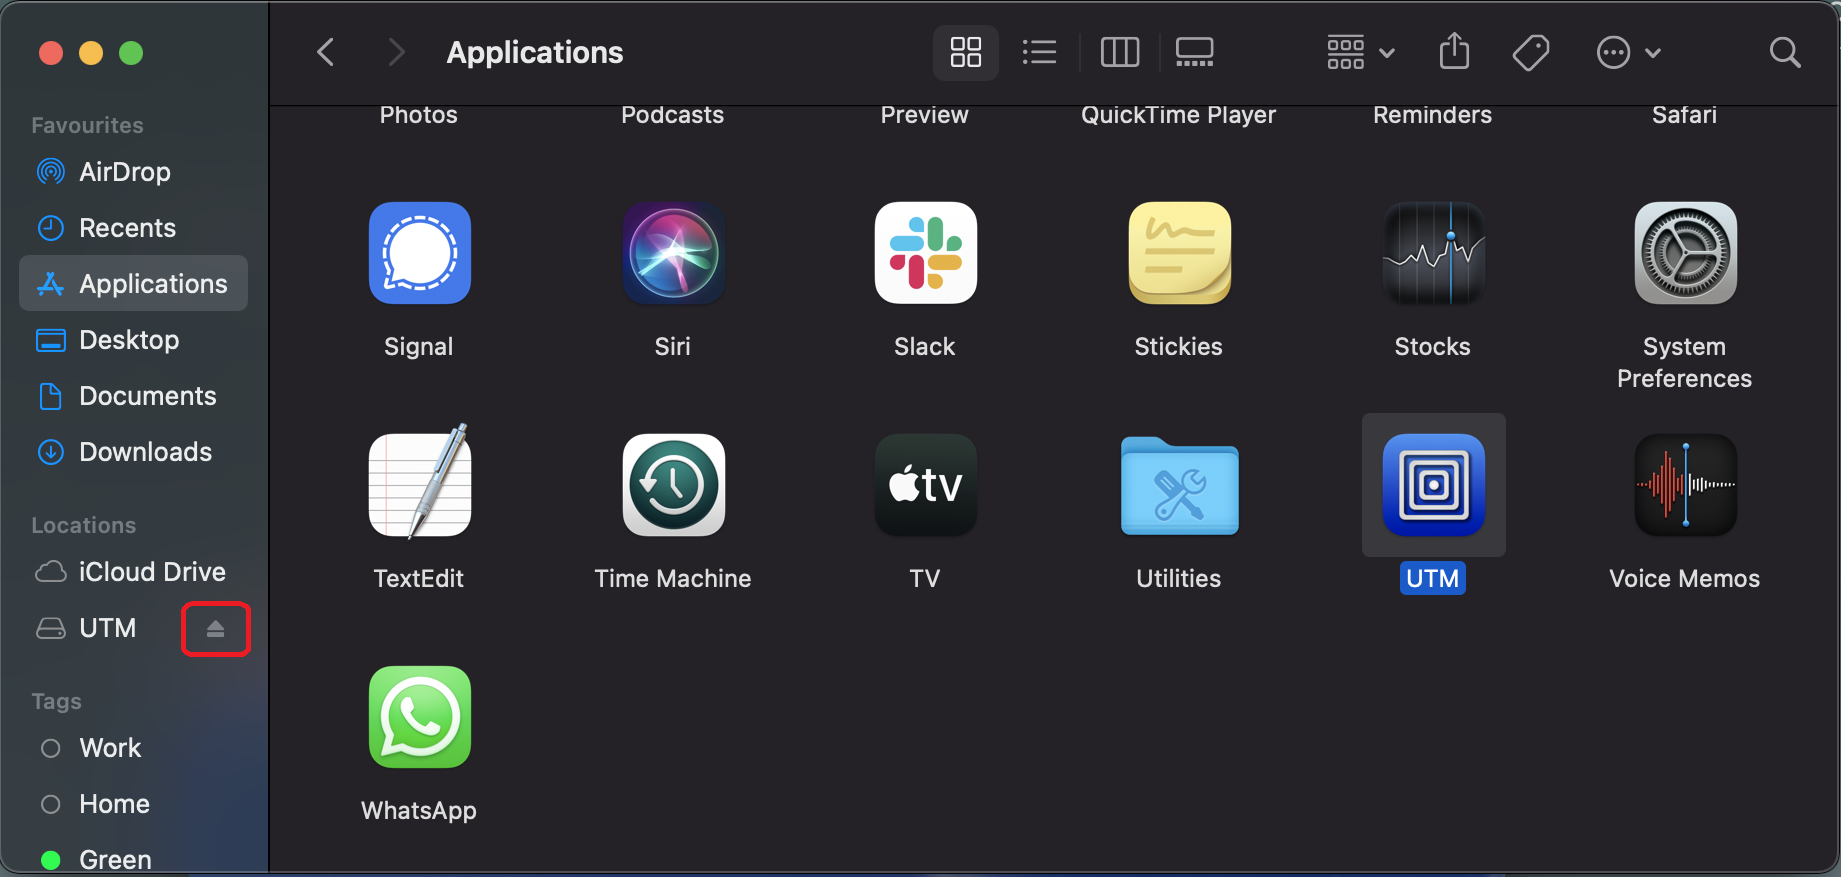
Task: Eject the UTM volume in sidebar
Action: click(215, 629)
